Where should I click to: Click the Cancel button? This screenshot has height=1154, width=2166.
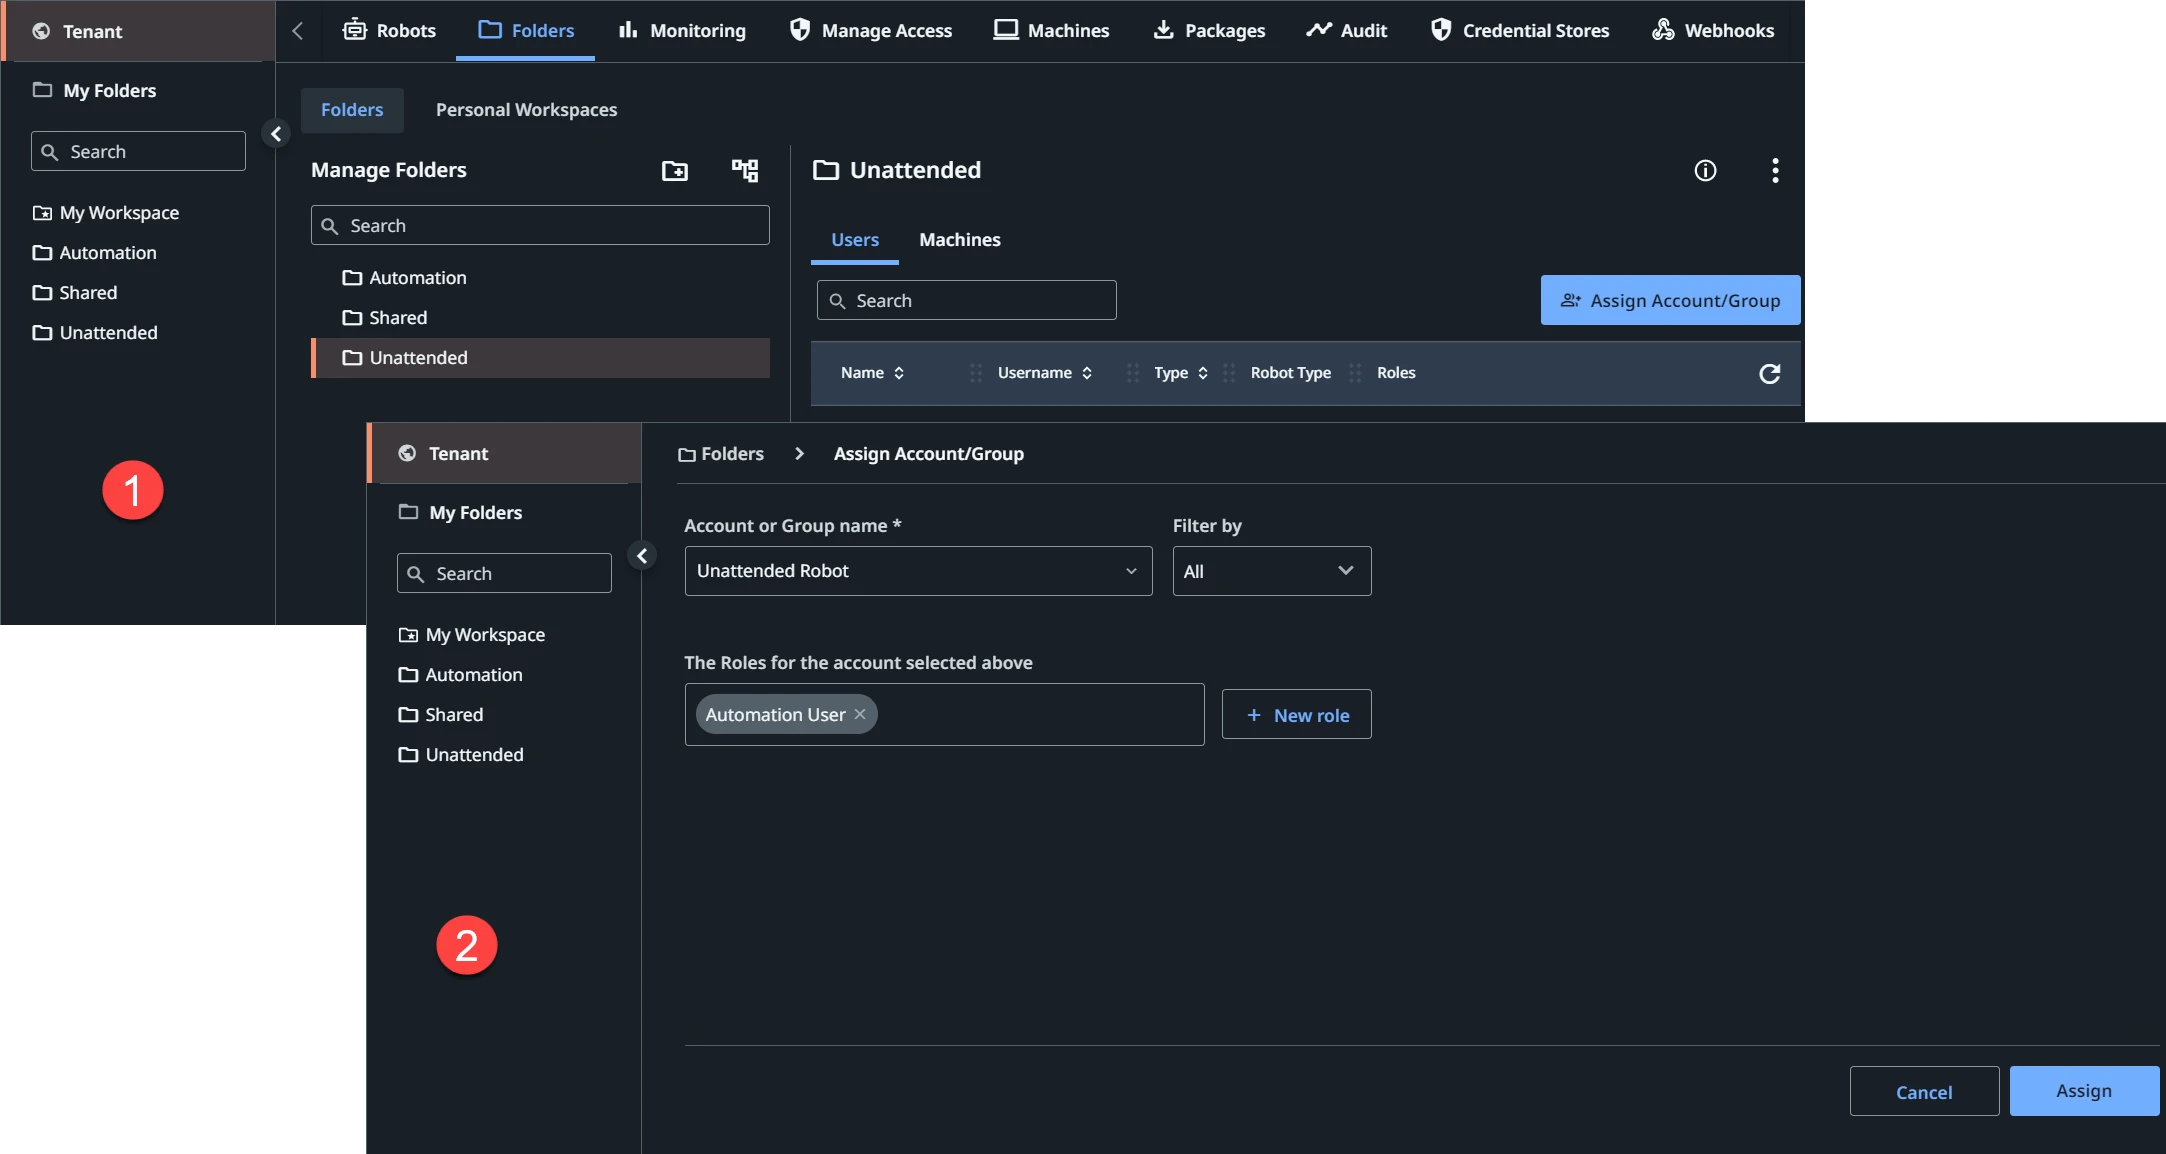1924,1092
